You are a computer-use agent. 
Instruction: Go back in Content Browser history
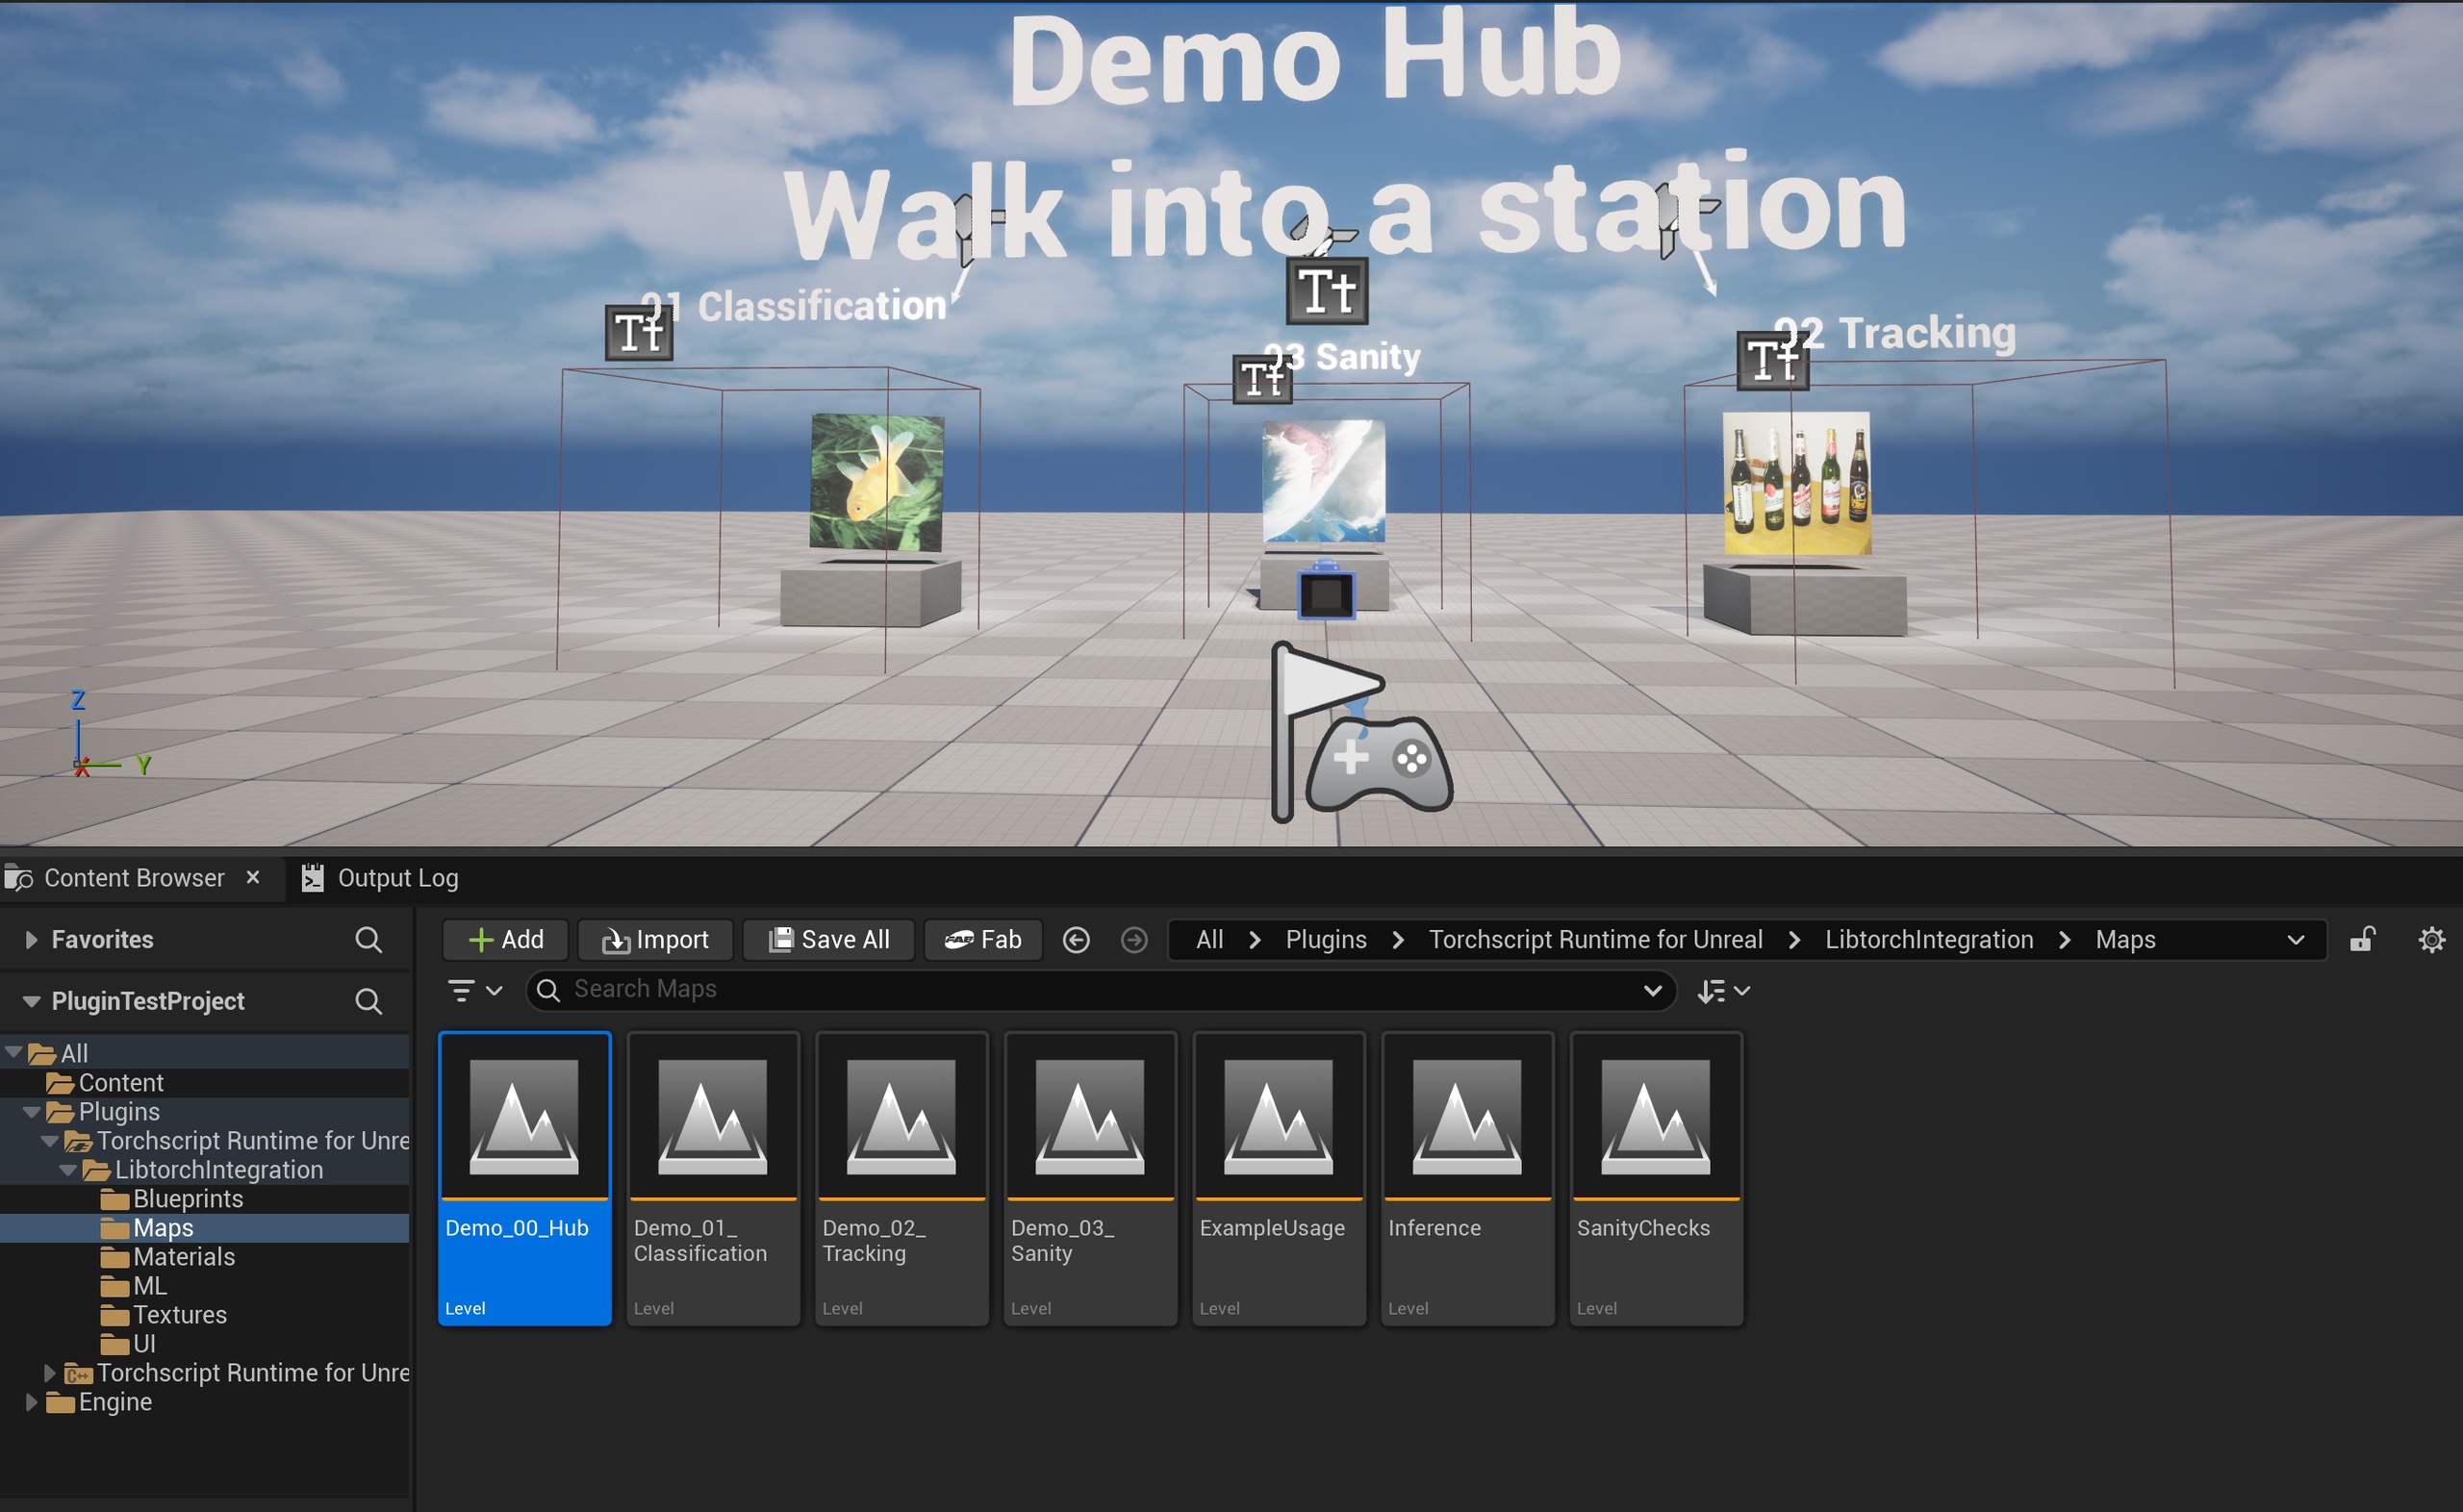pos(1076,940)
